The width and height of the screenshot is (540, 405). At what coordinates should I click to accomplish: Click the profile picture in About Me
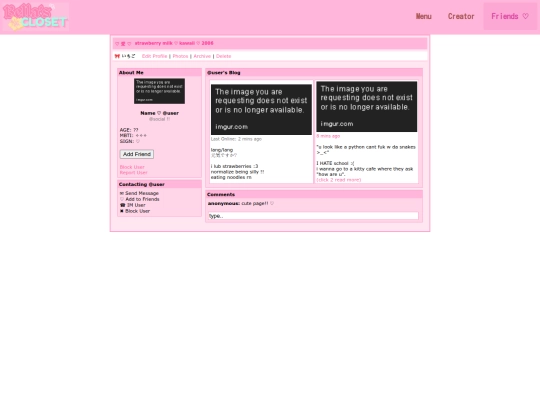point(159,91)
